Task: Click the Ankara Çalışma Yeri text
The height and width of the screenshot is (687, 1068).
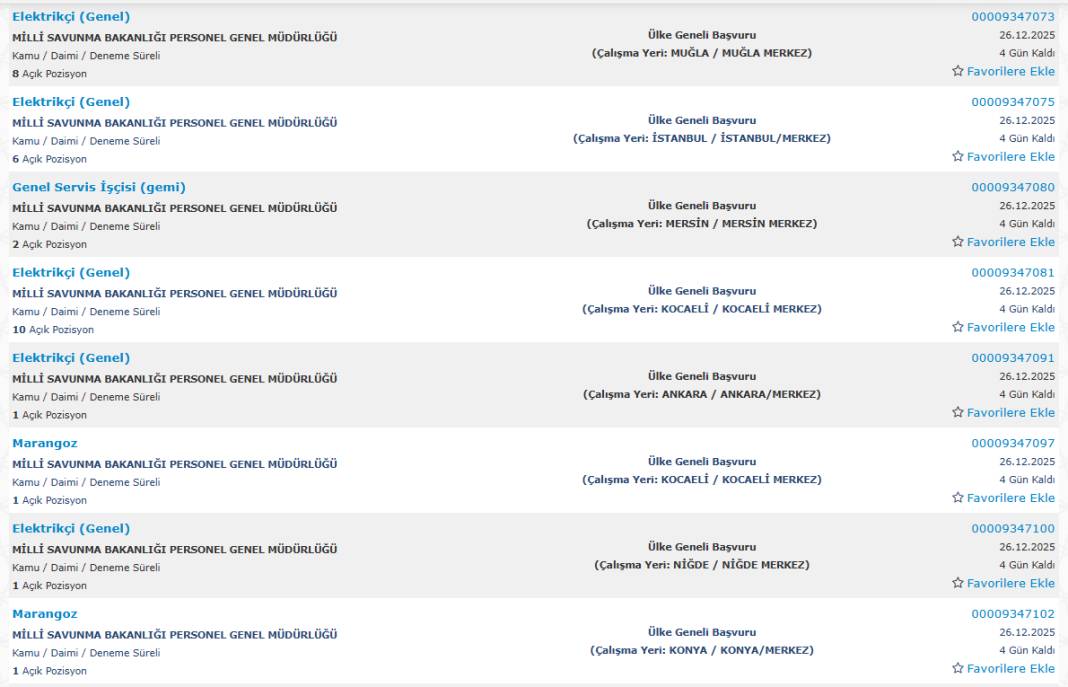Action: point(702,395)
